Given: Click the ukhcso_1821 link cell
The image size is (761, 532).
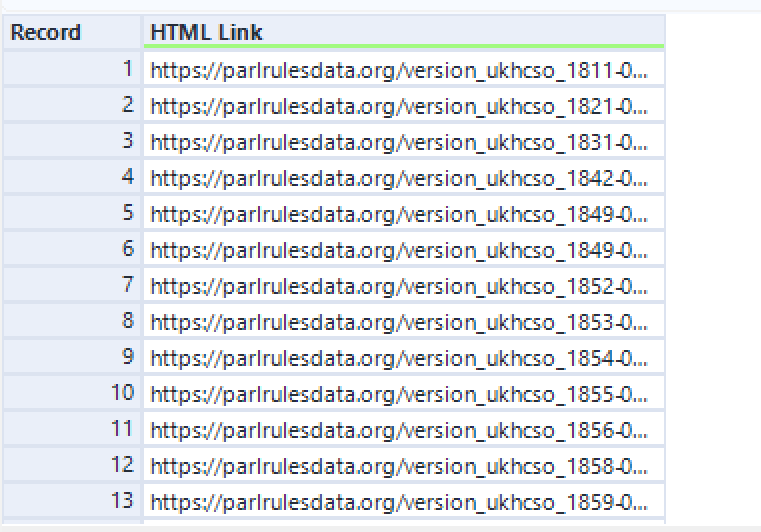Looking at the screenshot, I should pyautogui.click(x=404, y=104).
